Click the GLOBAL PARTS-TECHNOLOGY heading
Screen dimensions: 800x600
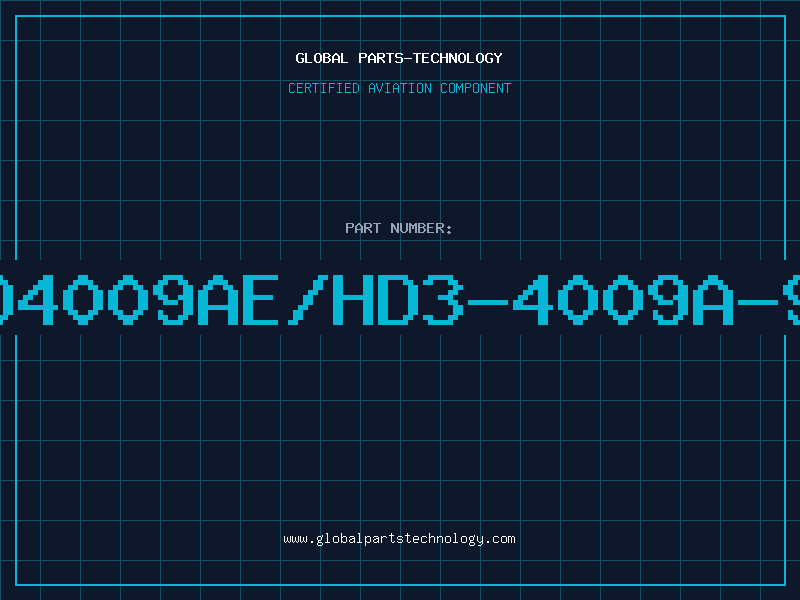(x=399, y=58)
